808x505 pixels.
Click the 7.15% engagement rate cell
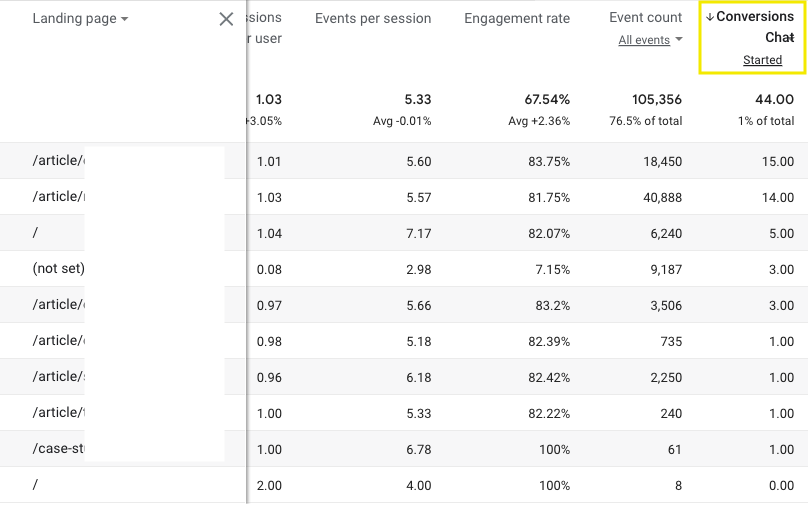click(x=551, y=269)
